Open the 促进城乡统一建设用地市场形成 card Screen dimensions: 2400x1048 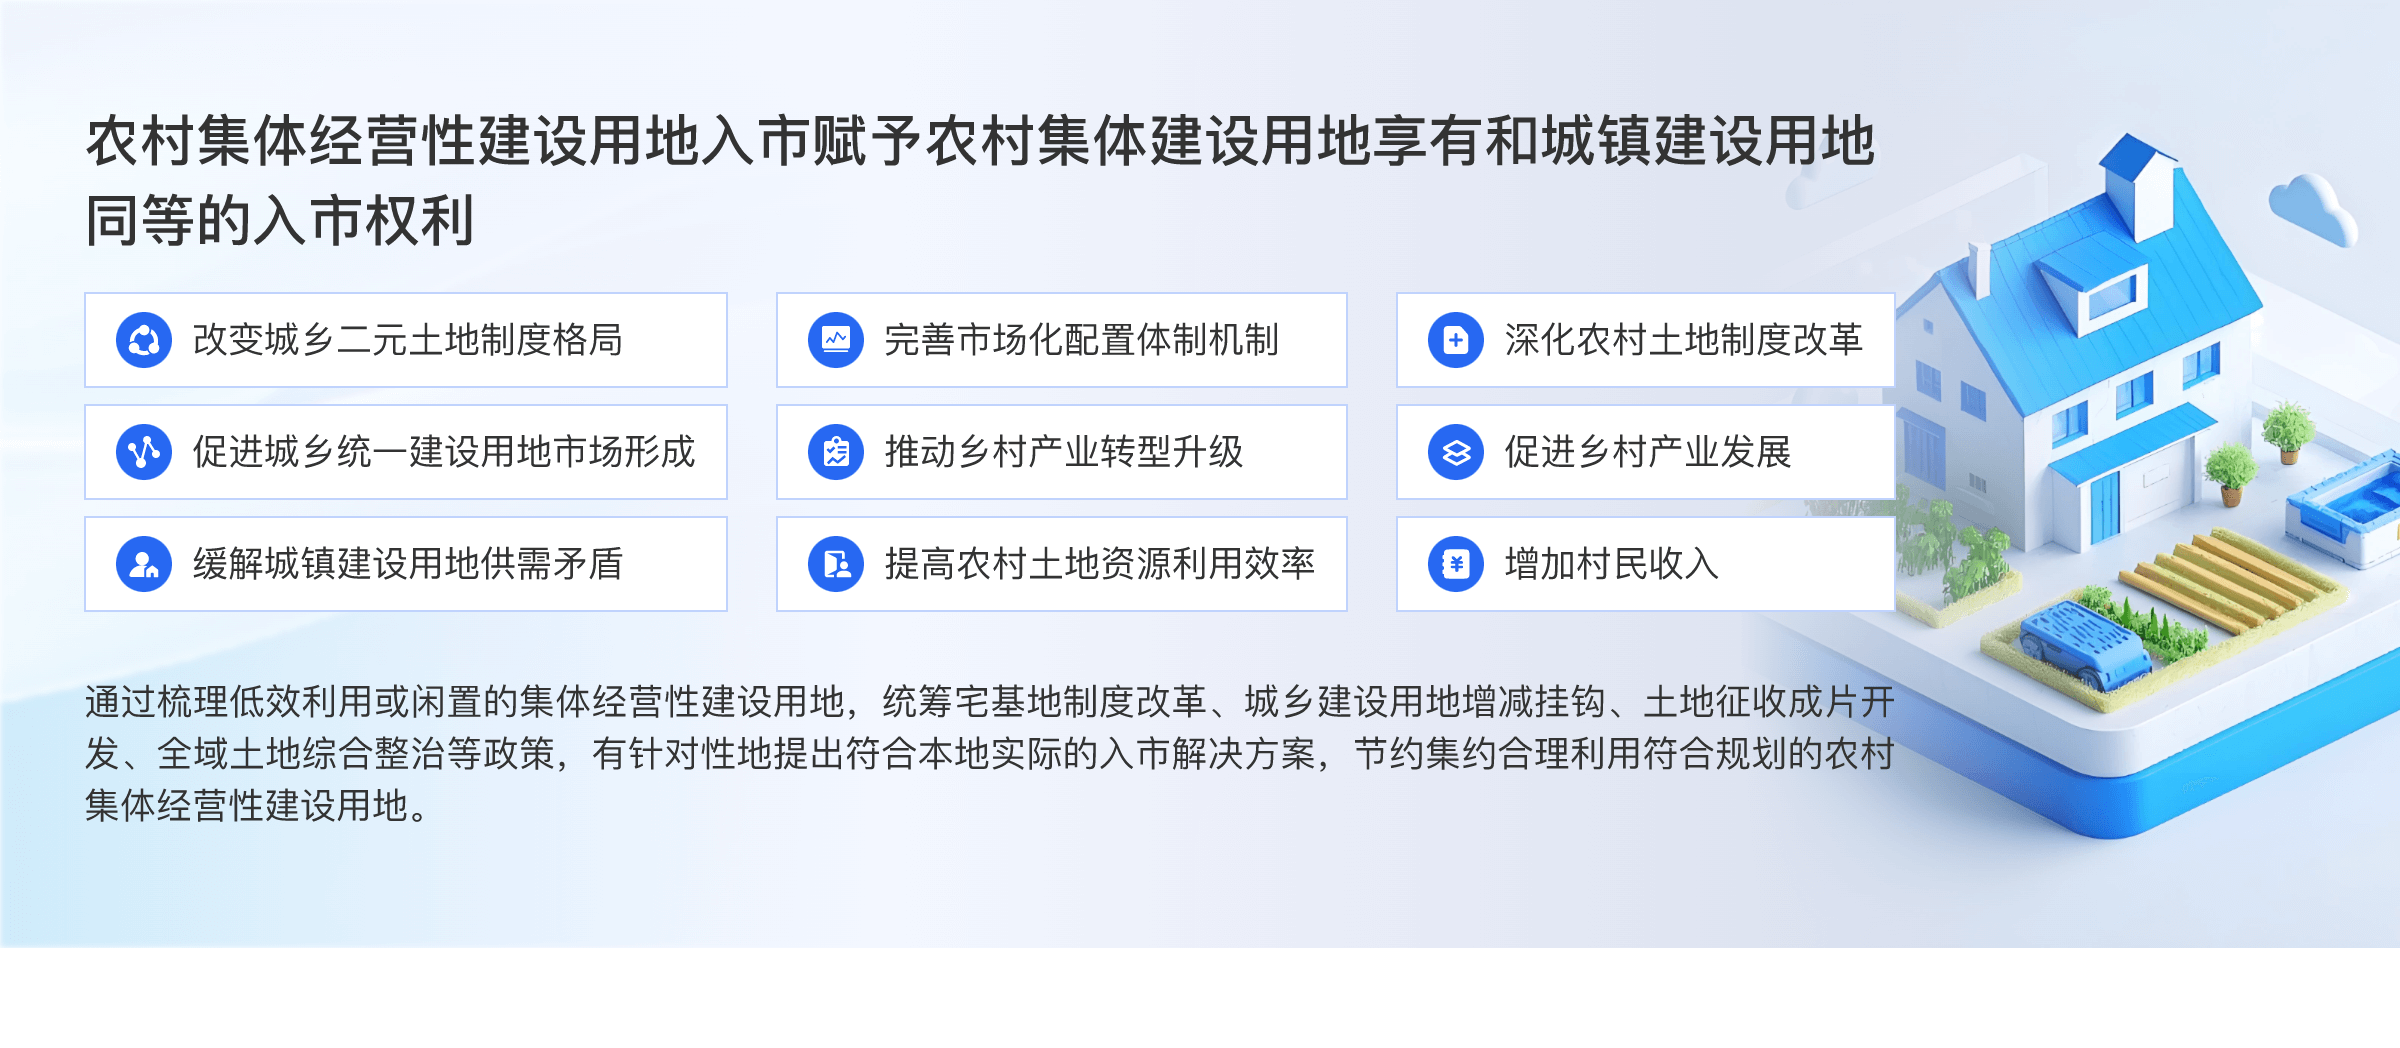click(406, 452)
